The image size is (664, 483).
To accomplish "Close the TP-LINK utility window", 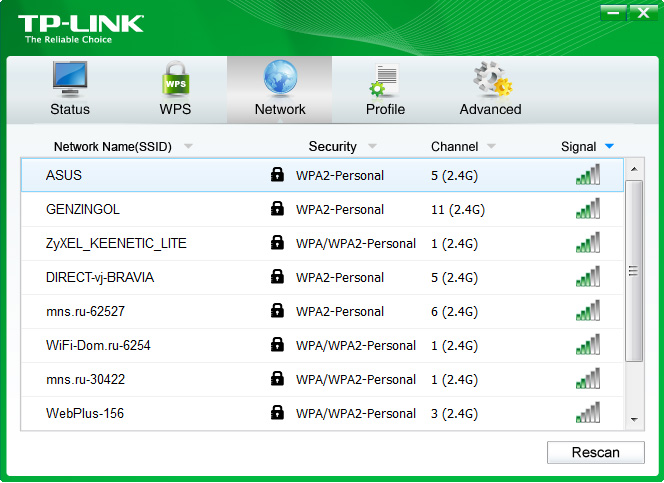I will click(643, 13).
